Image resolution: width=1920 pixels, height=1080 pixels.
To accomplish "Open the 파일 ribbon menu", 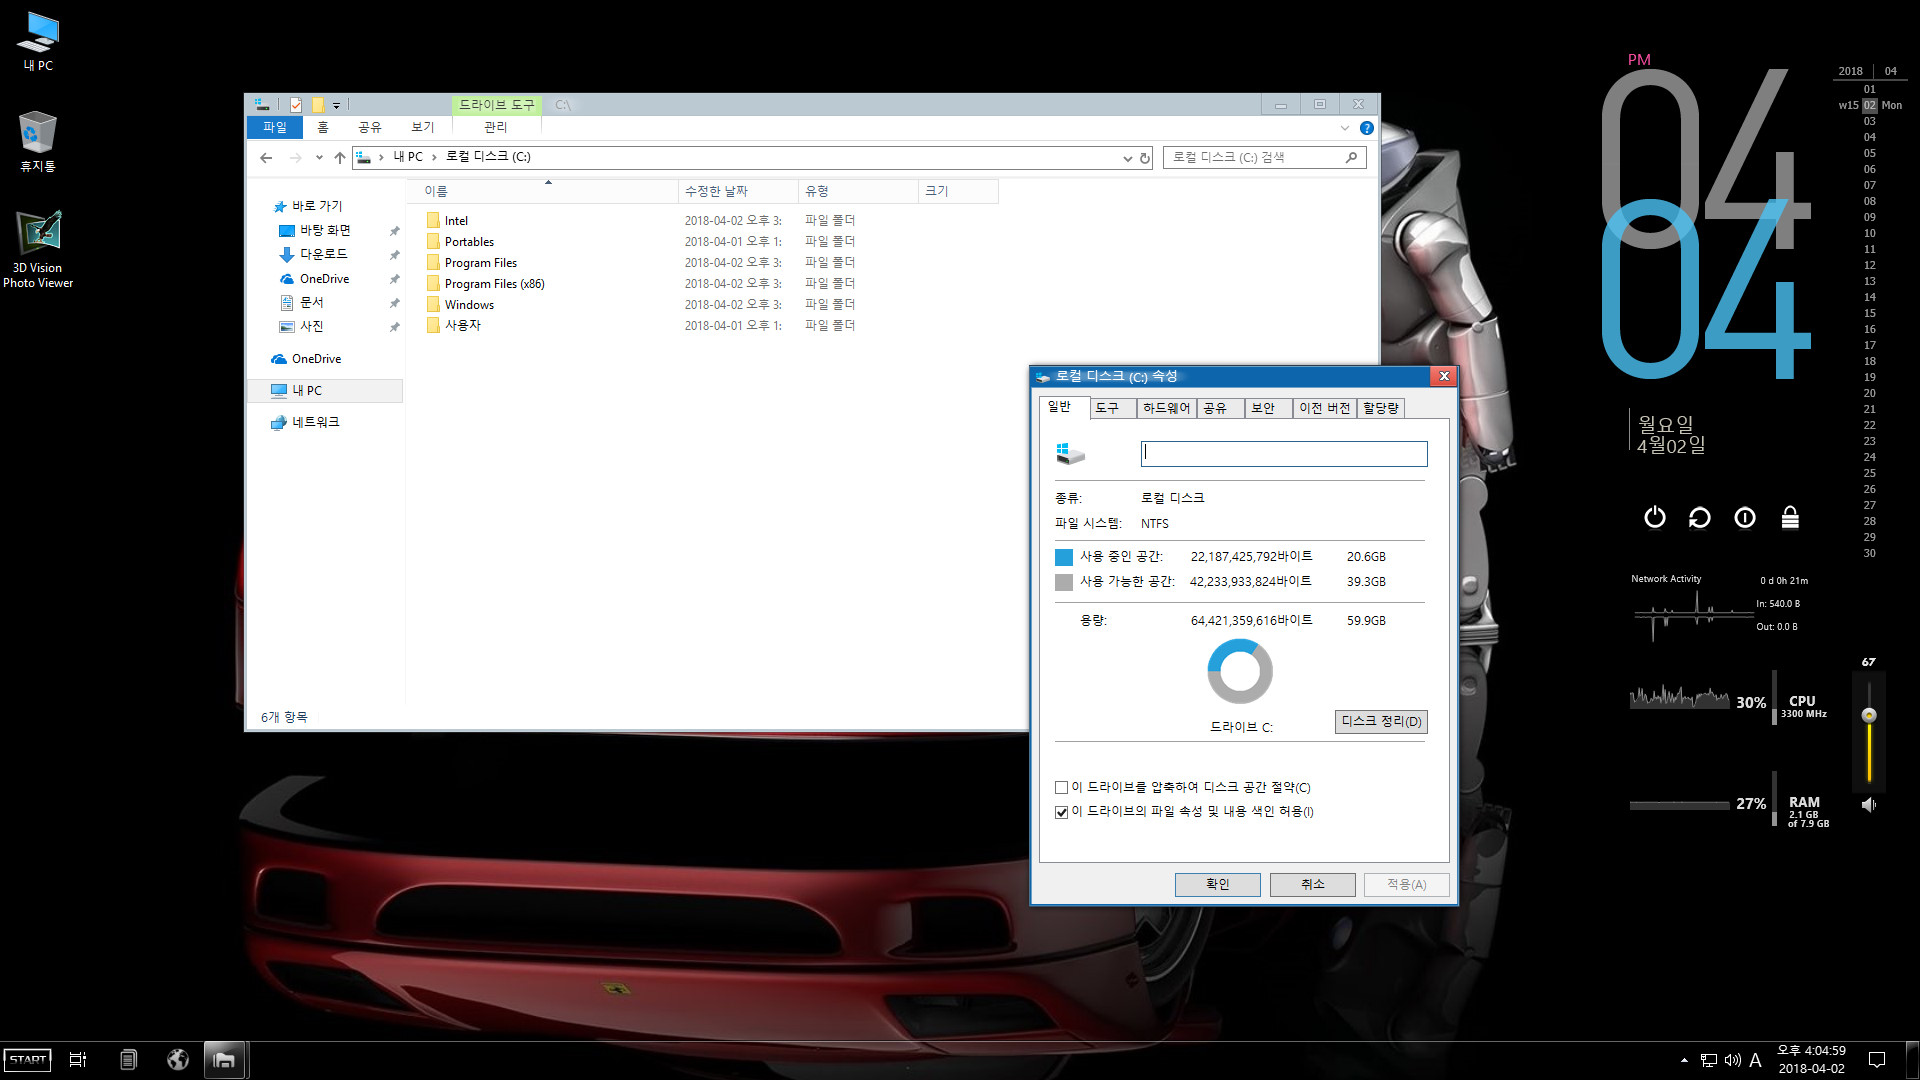I will pyautogui.click(x=274, y=127).
